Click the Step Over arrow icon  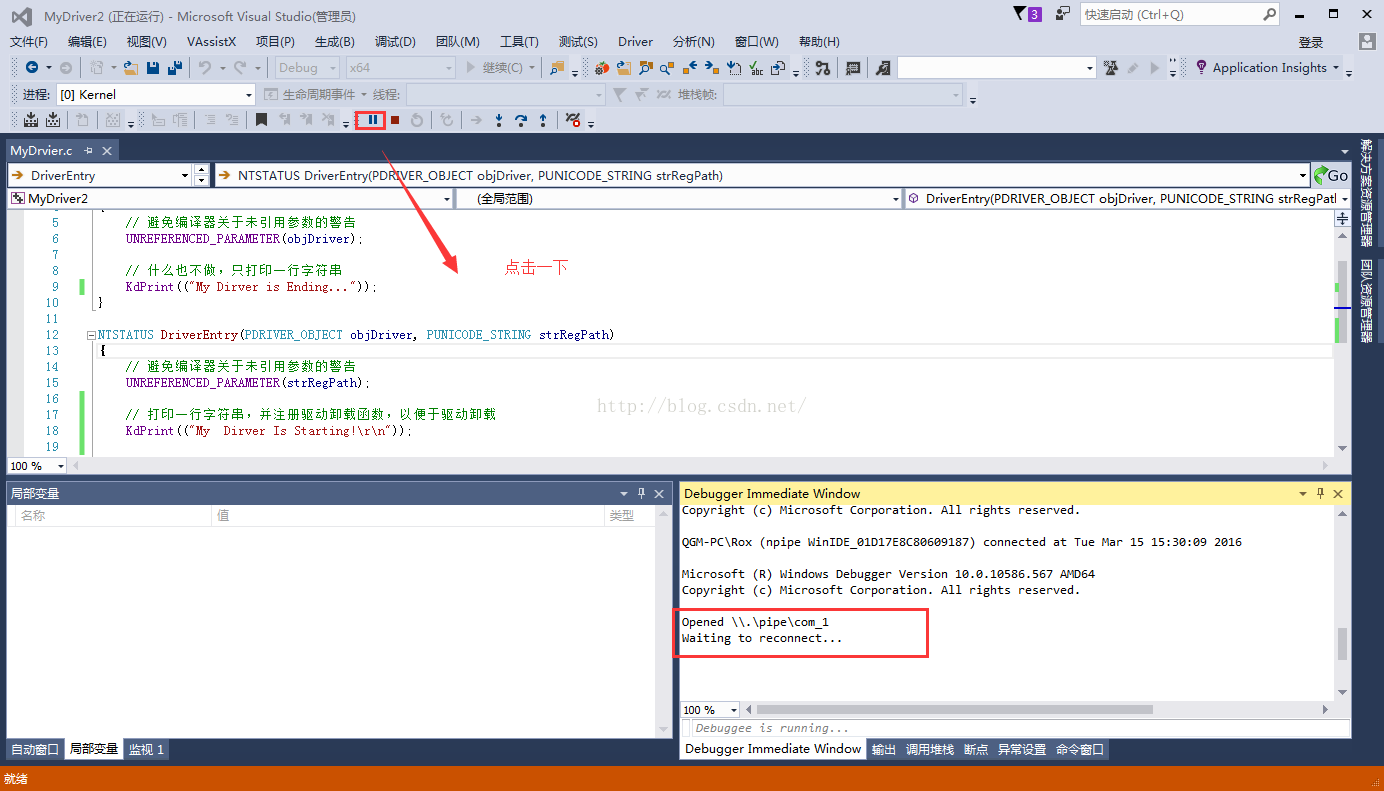tap(521, 120)
